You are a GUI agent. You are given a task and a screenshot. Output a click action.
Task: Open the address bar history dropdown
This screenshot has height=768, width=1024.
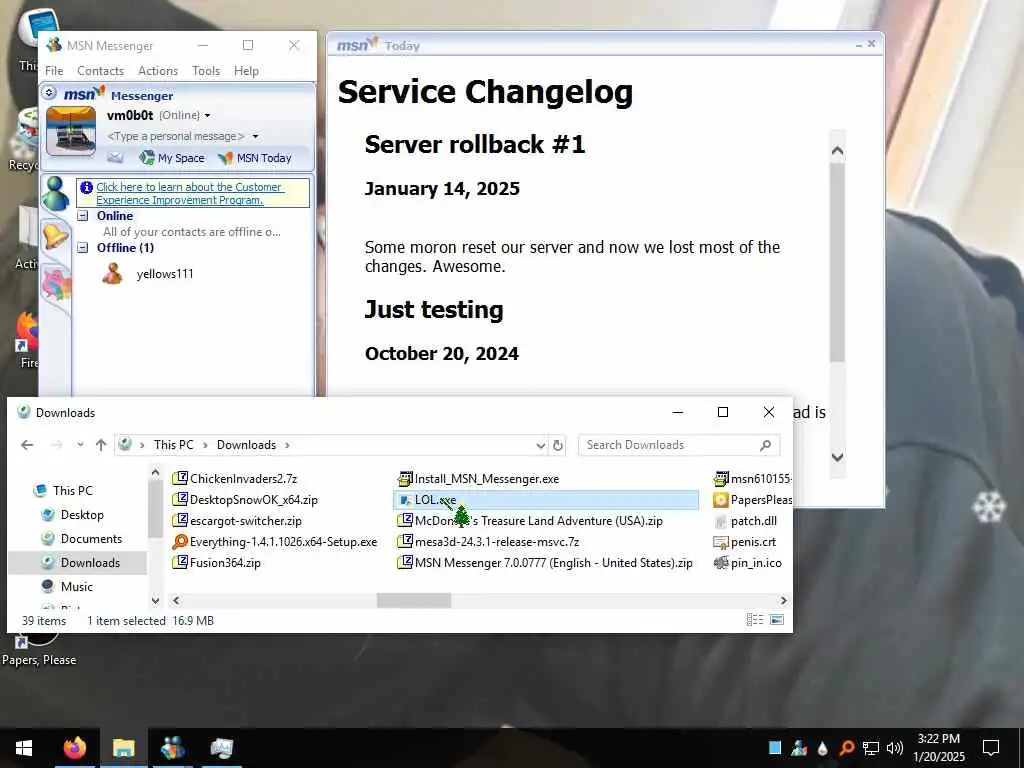pyautogui.click(x=541, y=445)
